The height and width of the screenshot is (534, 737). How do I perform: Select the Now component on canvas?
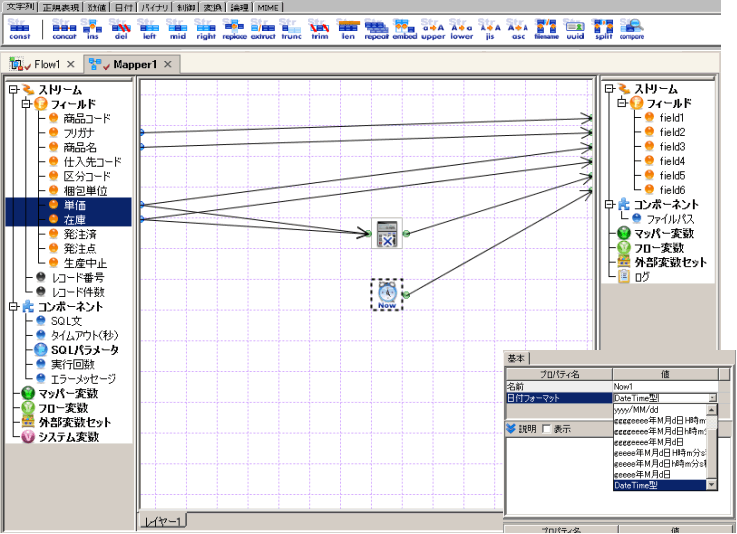(x=387, y=294)
